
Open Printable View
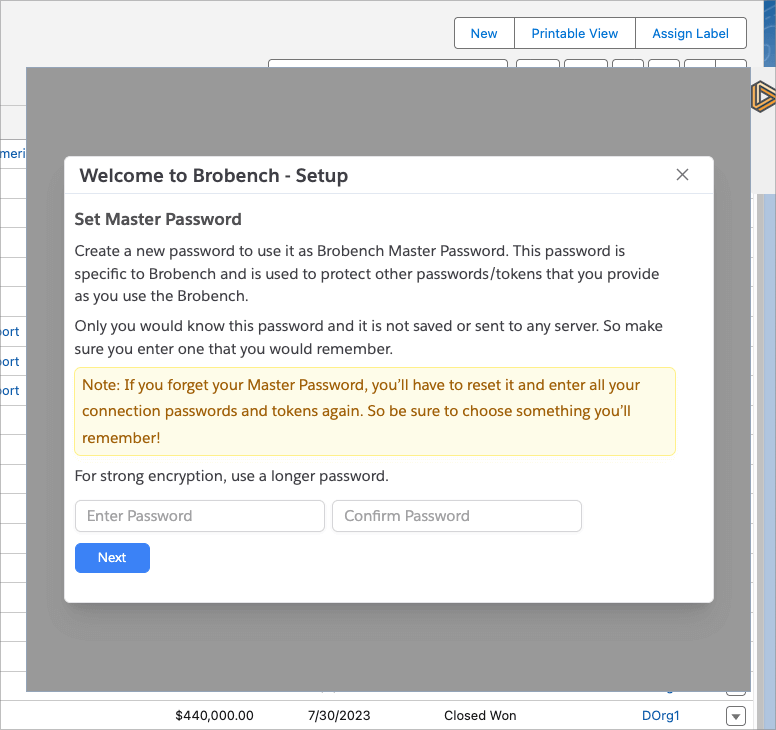[575, 33]
